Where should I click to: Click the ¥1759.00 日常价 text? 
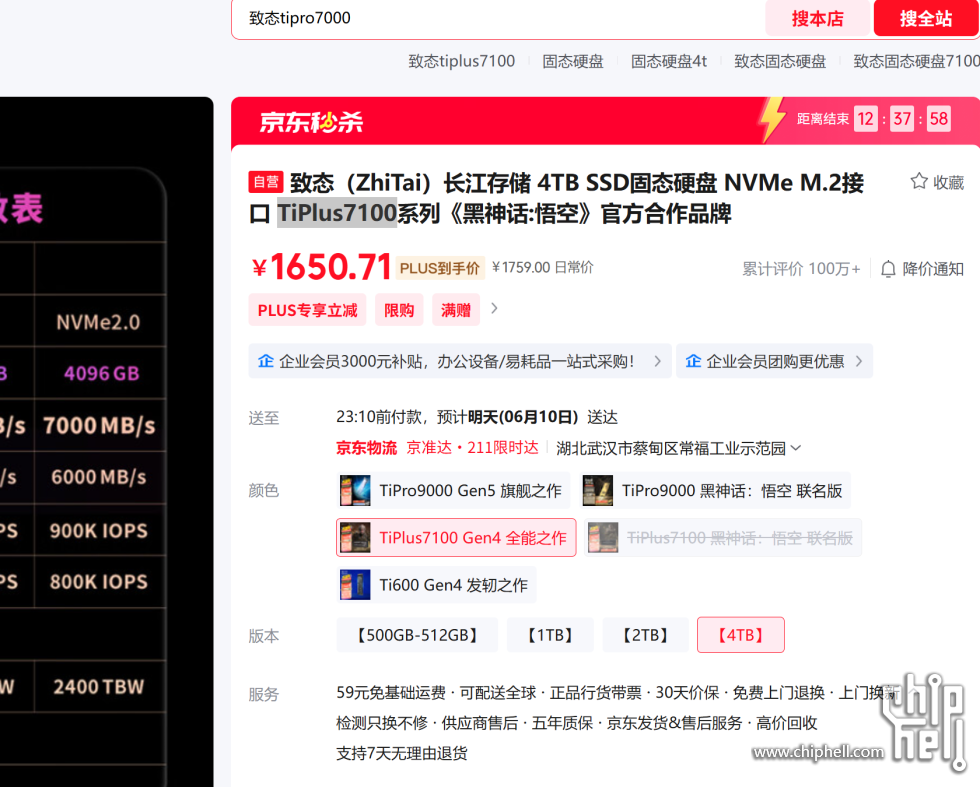542,268
